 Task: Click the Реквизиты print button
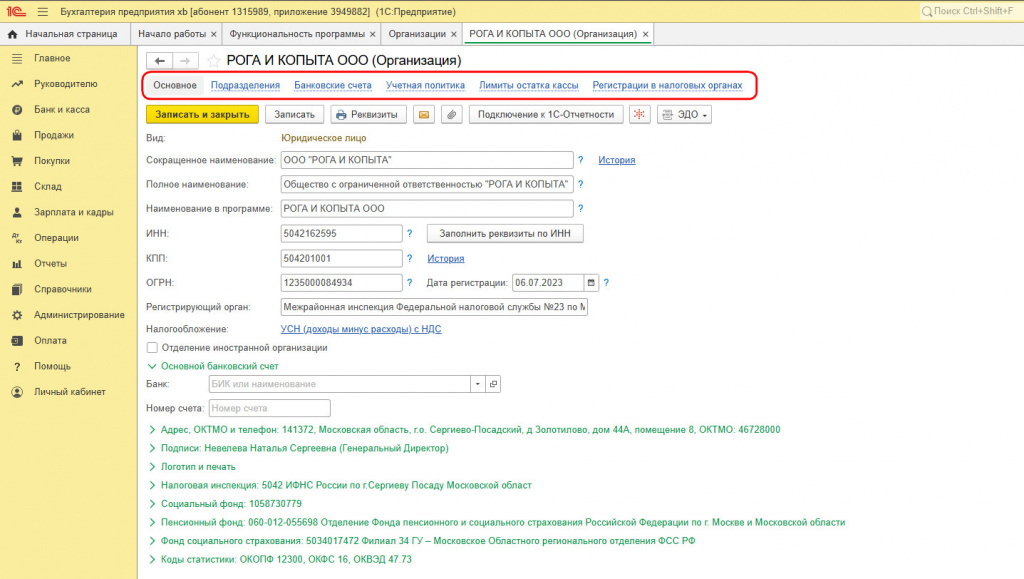pos(368,114)
